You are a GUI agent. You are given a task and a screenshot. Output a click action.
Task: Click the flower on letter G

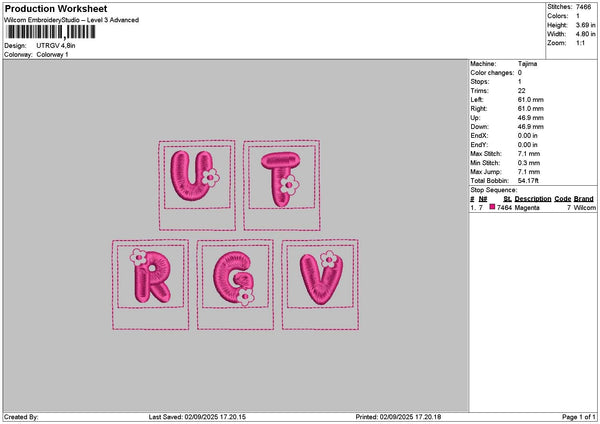point(245,296)
